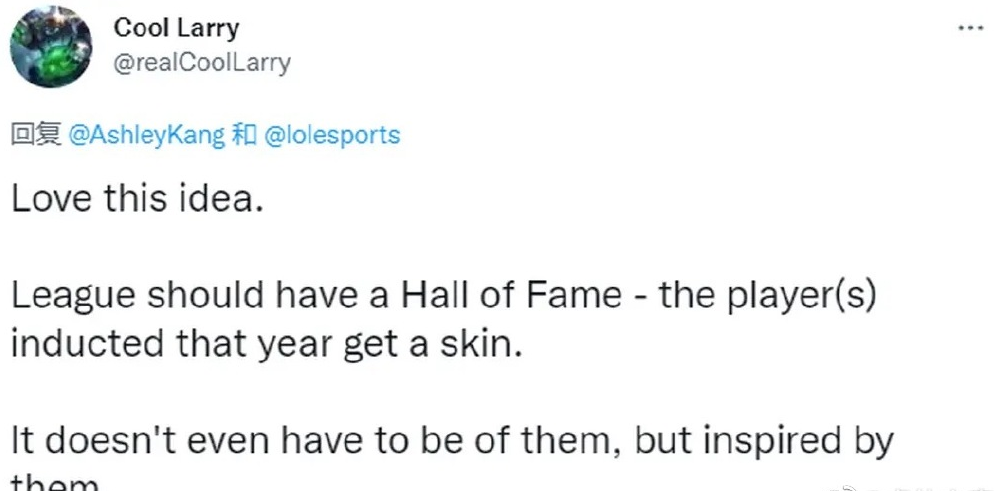Image resolution: width=994 pixels, height=491 pixels.
Task: Open the Cool Larry display name
Action: point(177,28)
